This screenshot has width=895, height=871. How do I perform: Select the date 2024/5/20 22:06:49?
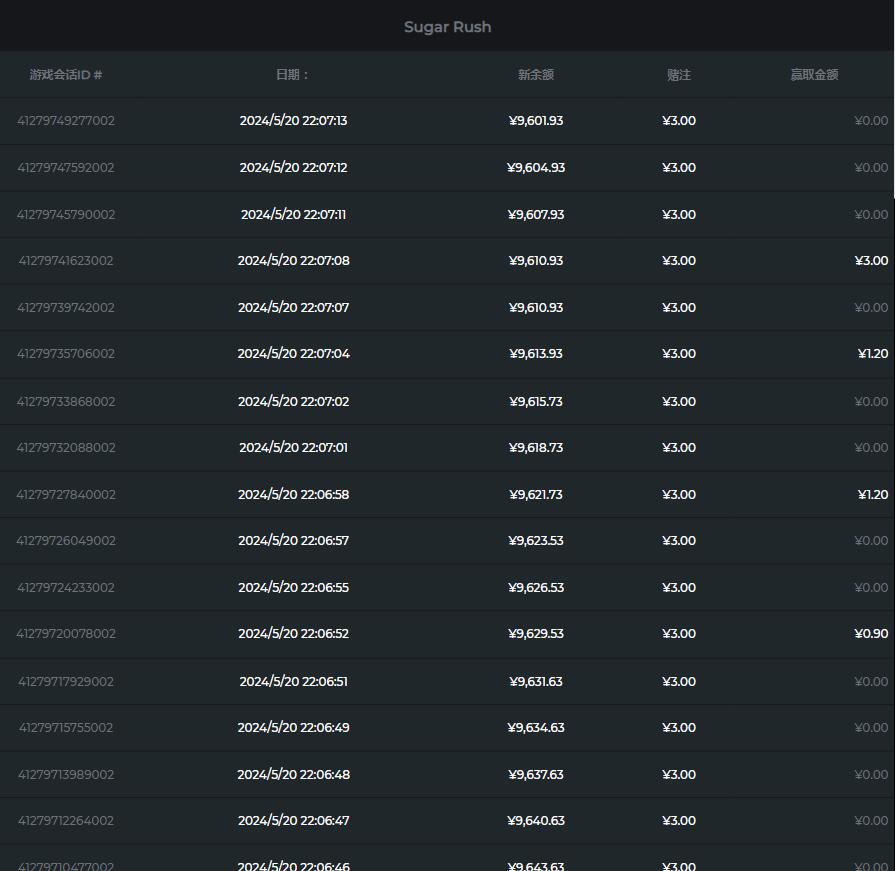pyautogui.click(x=293, y=728)
